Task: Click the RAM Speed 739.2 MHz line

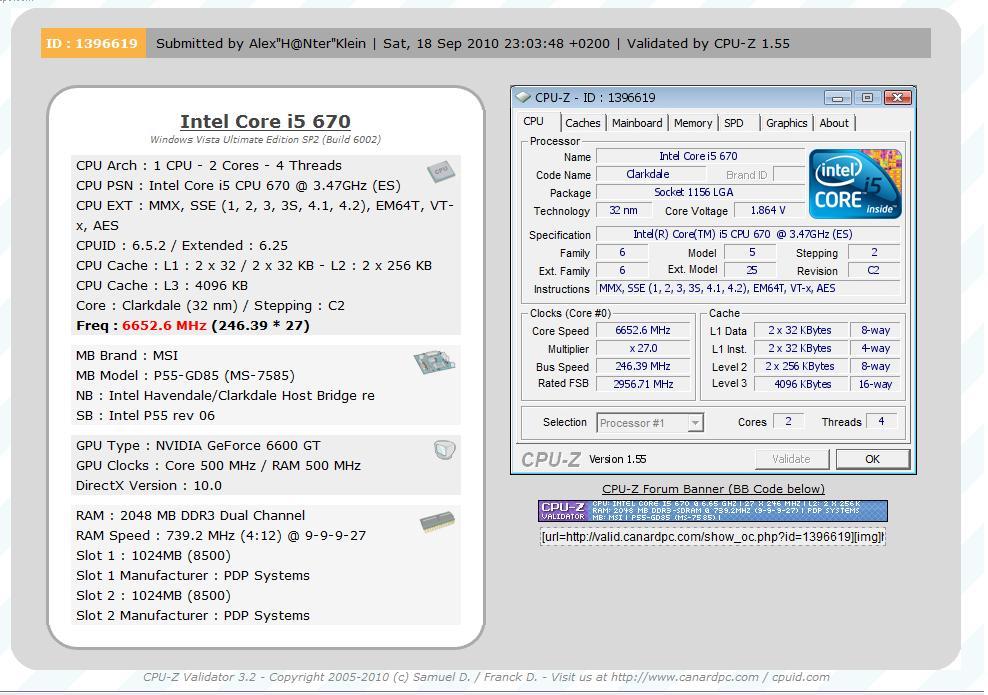Action: point(221,536)
